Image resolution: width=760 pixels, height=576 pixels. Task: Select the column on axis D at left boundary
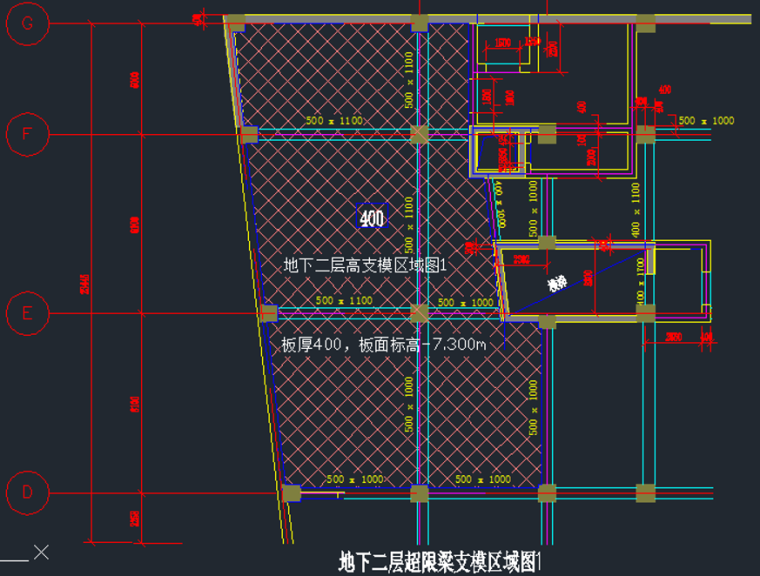pyautogui.click(x=291, y=493)
